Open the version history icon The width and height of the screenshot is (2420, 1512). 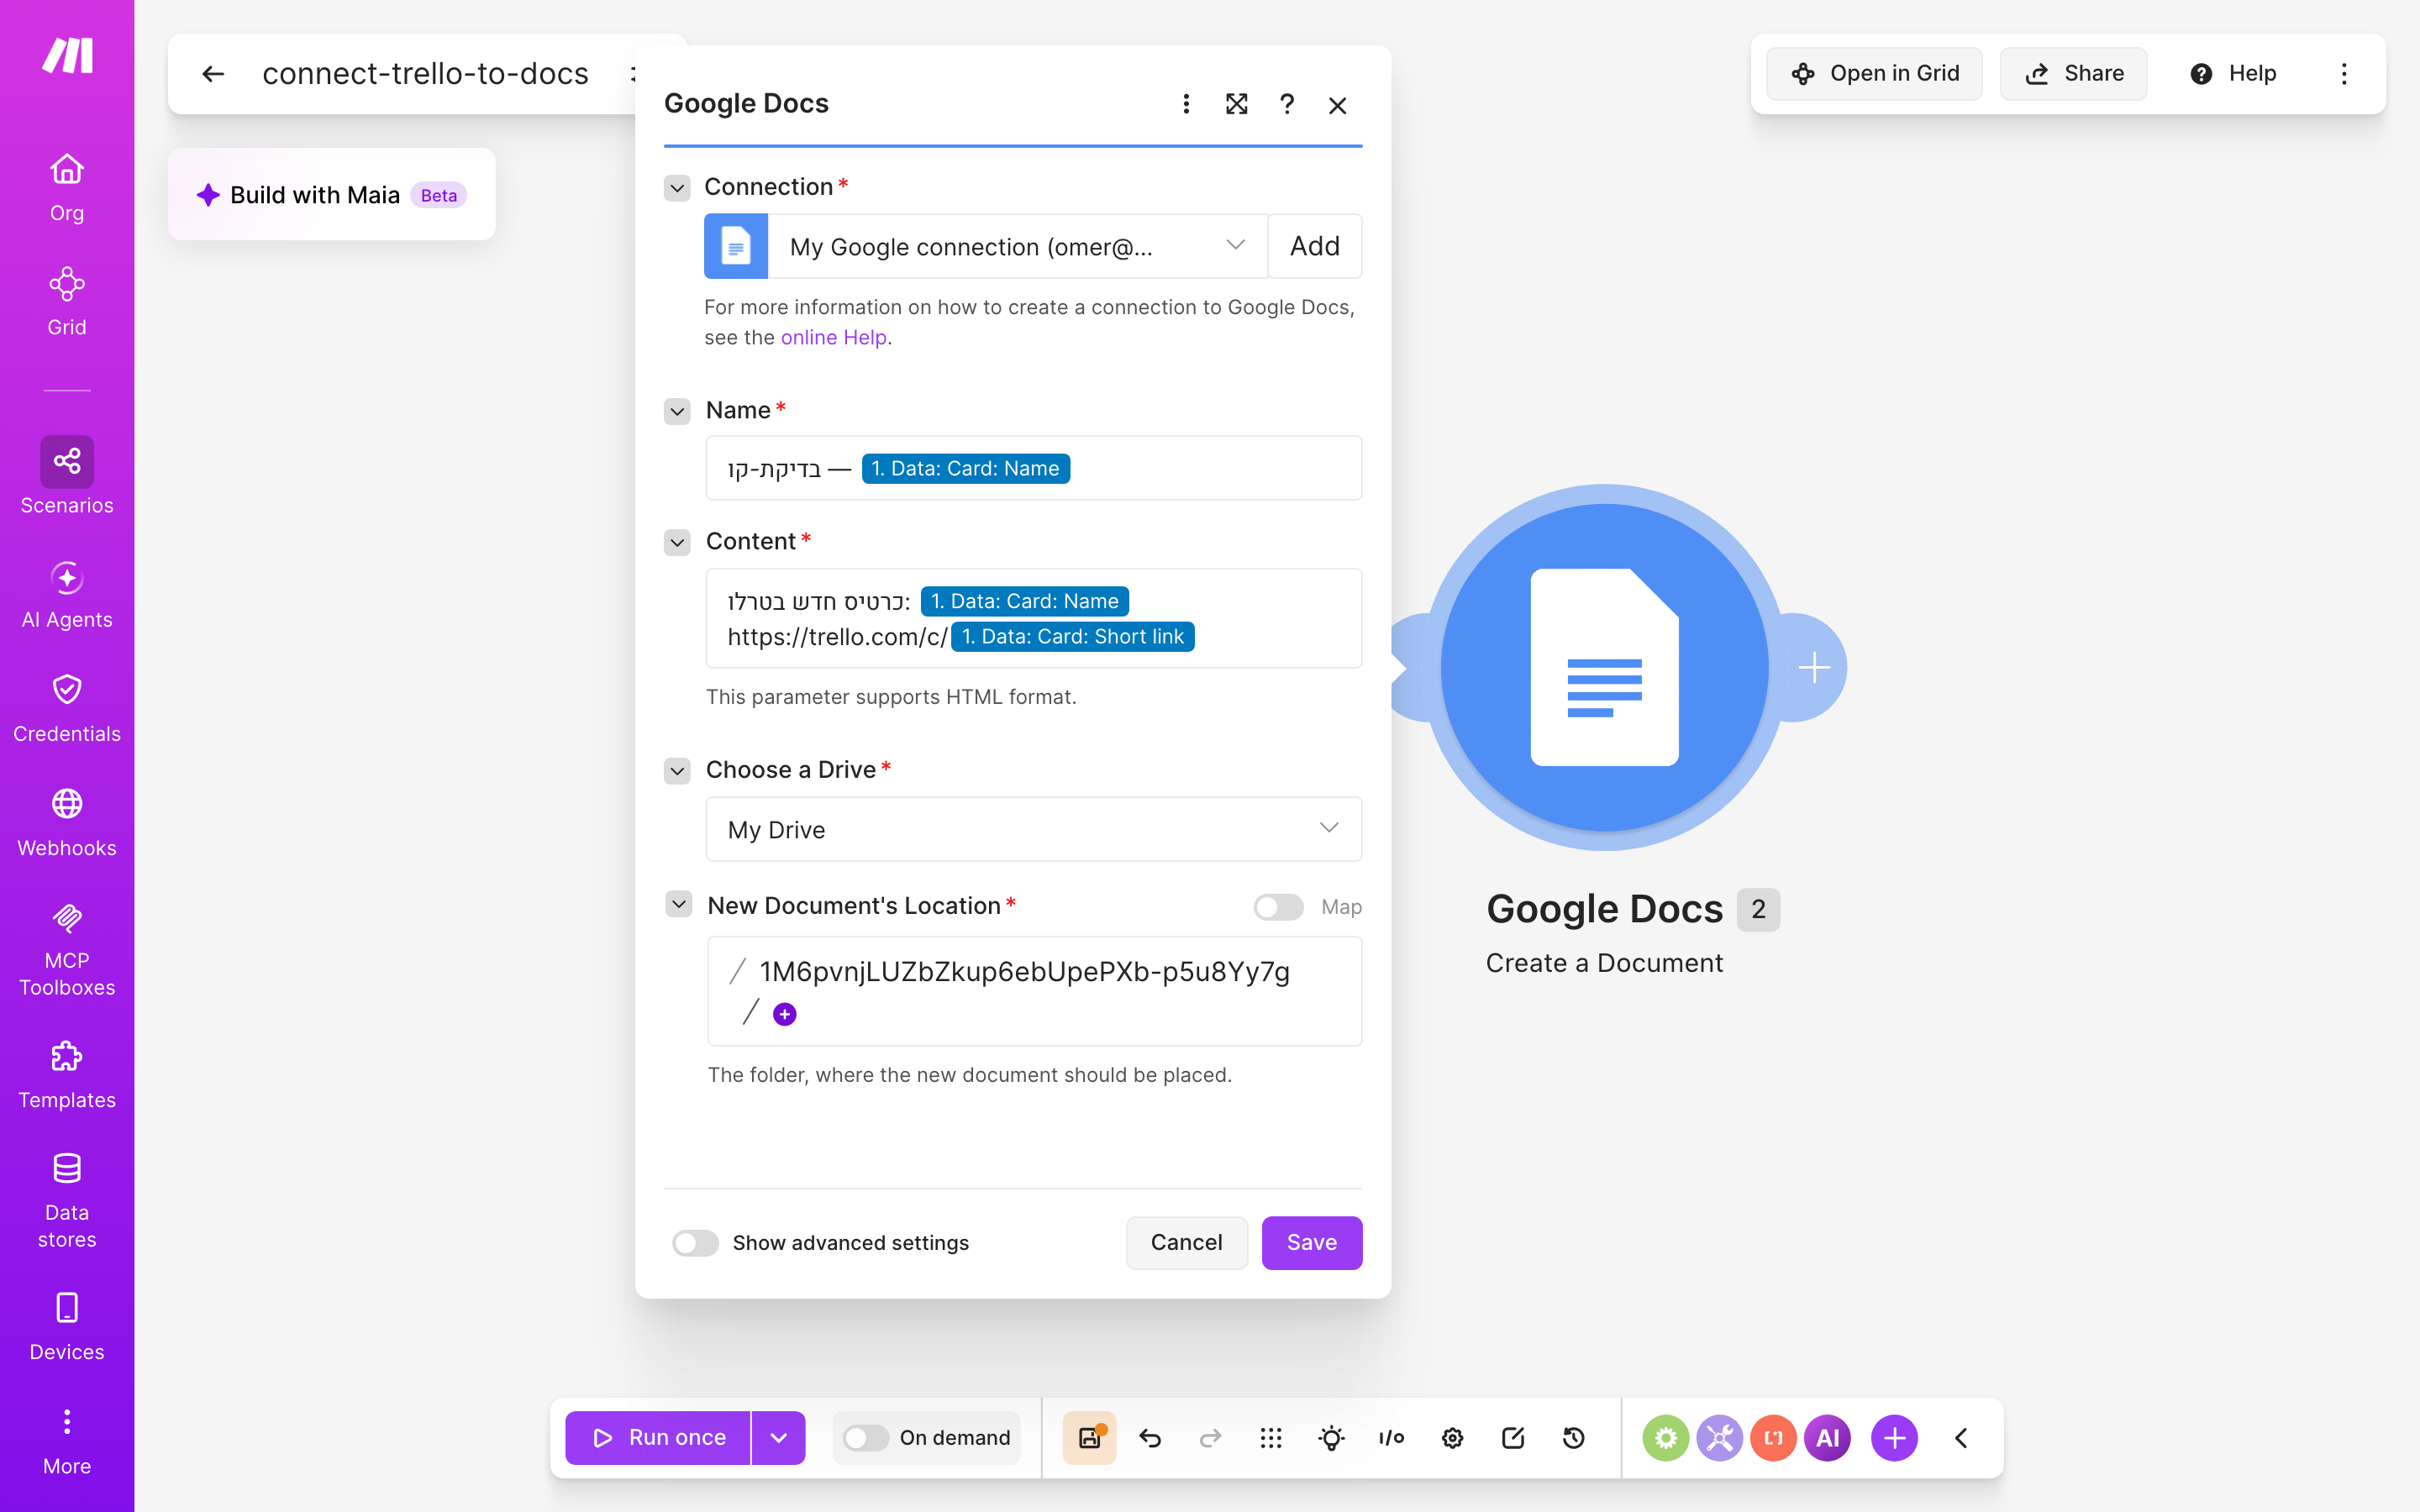[1573, 1438]
